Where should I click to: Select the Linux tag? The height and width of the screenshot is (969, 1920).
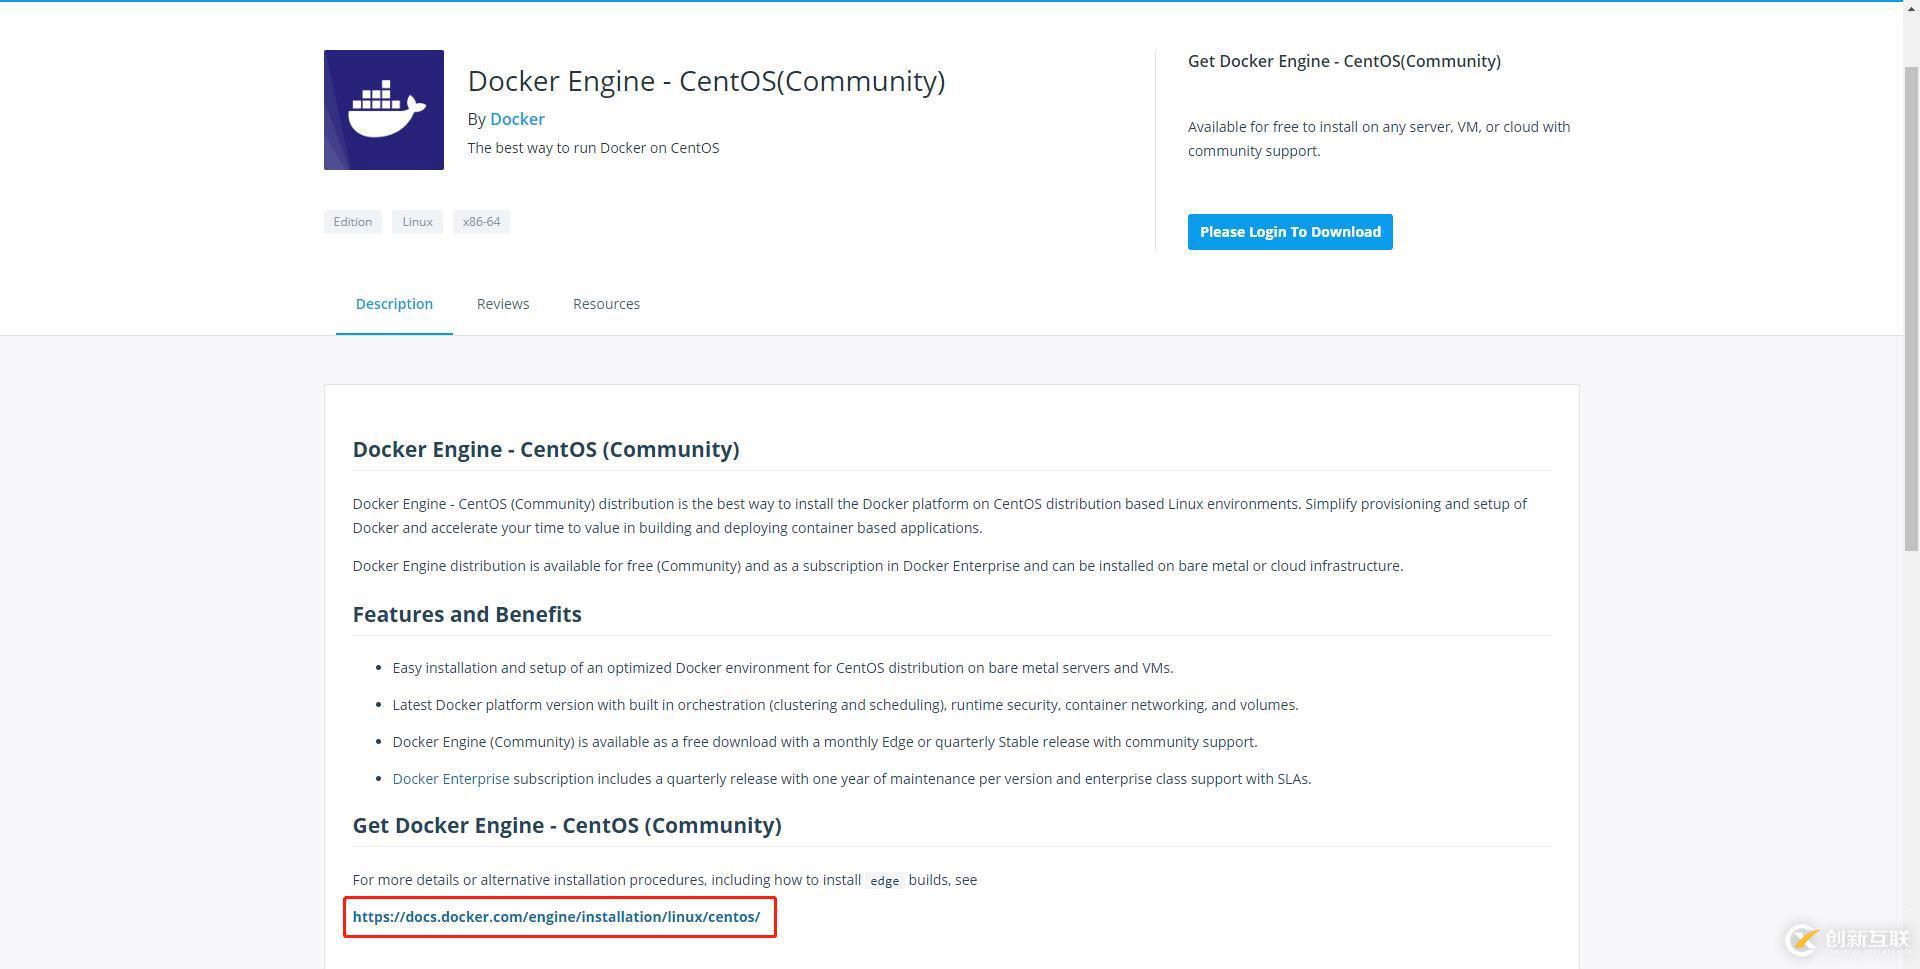click(417, 222)
